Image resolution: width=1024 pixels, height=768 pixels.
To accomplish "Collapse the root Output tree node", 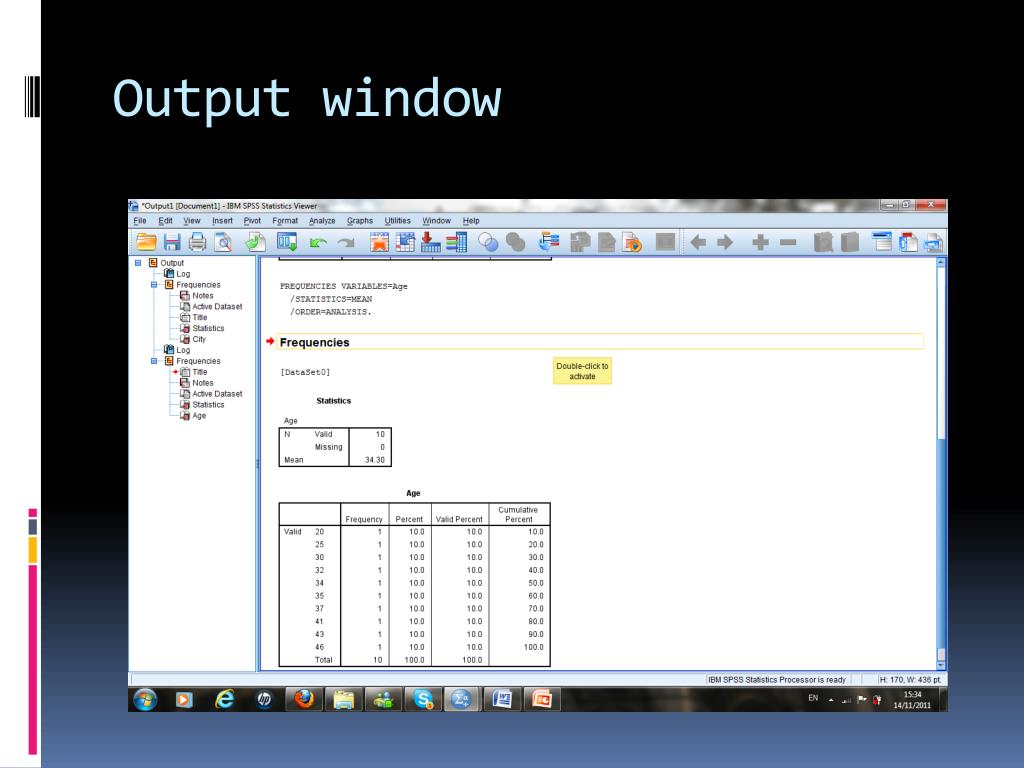I will pyautogui.click(x=138, y=263).
